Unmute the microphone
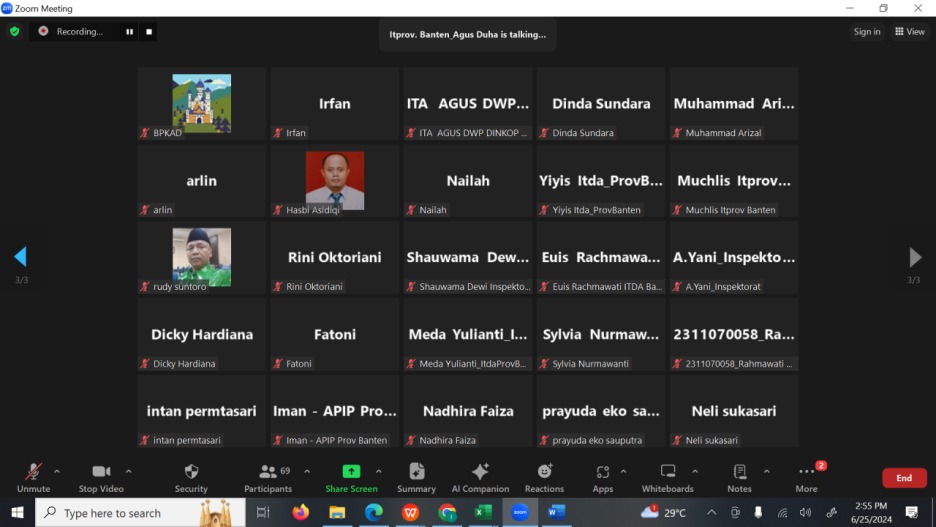The width and height of the screenshot is (936, 527). 33,472
